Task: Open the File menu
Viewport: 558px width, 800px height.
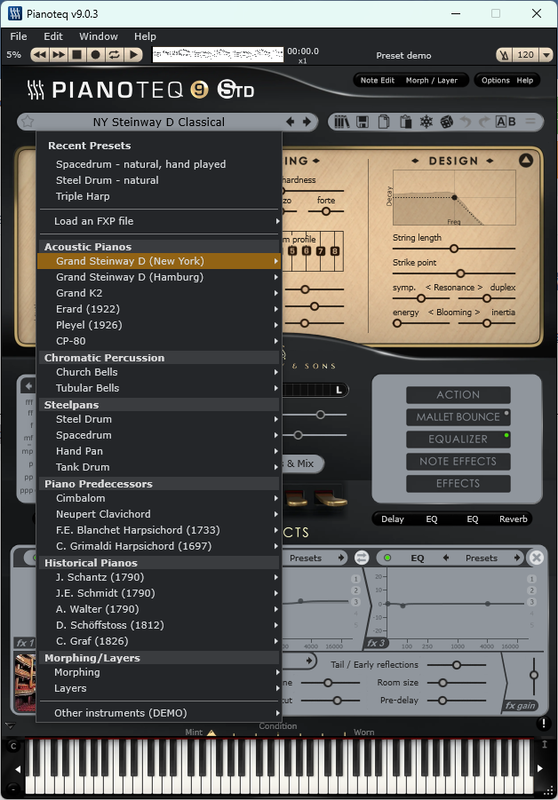Action: point(18,36)
